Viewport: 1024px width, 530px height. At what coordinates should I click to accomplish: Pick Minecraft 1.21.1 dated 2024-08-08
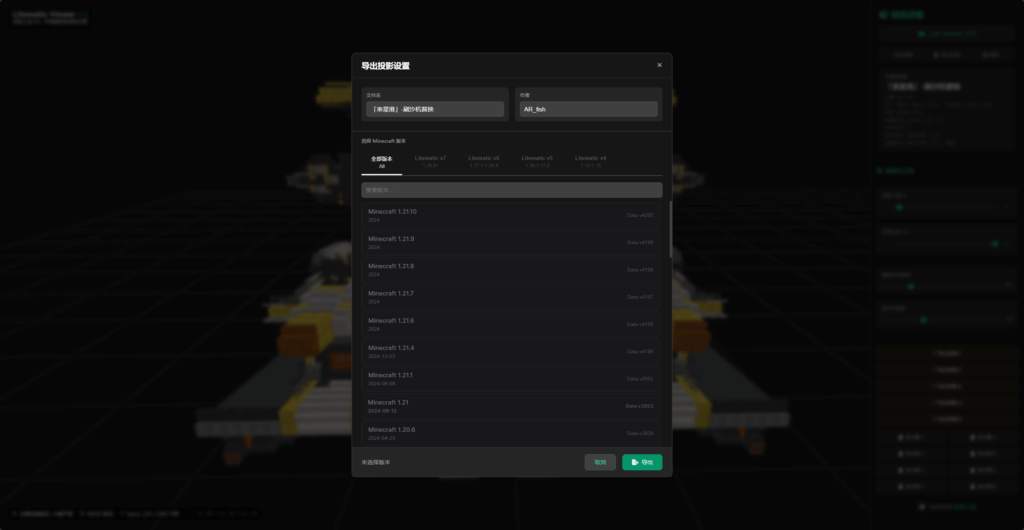pos(510,378)
